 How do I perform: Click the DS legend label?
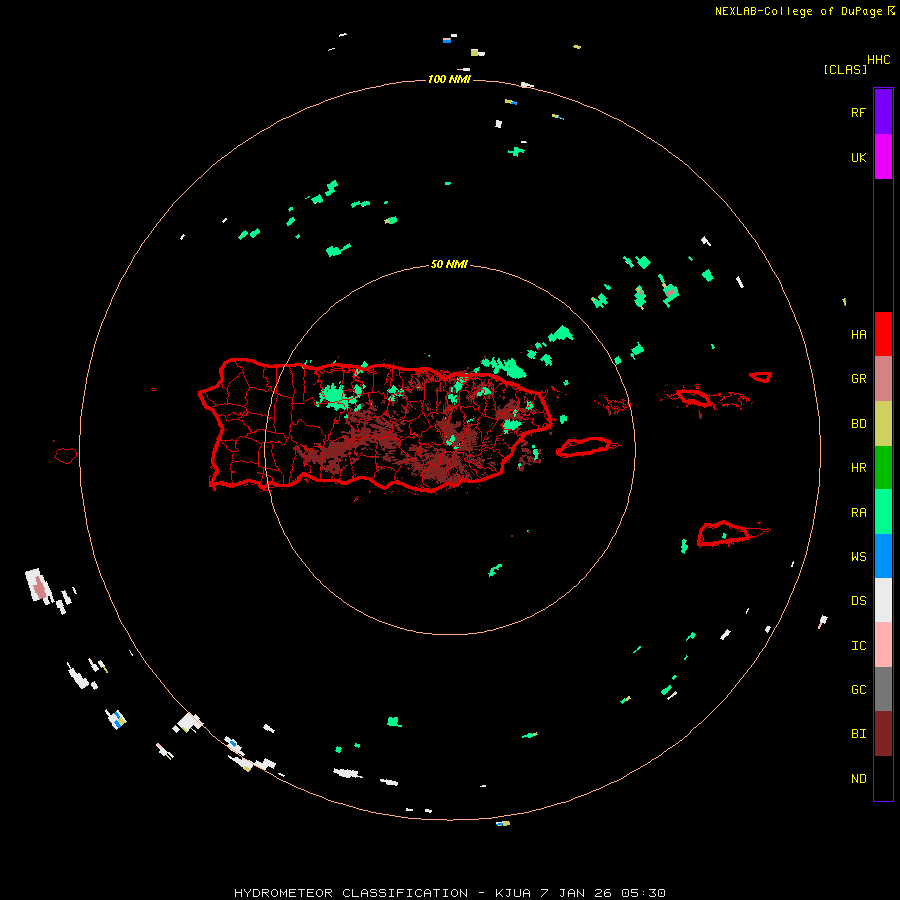[x=858, y=600]
